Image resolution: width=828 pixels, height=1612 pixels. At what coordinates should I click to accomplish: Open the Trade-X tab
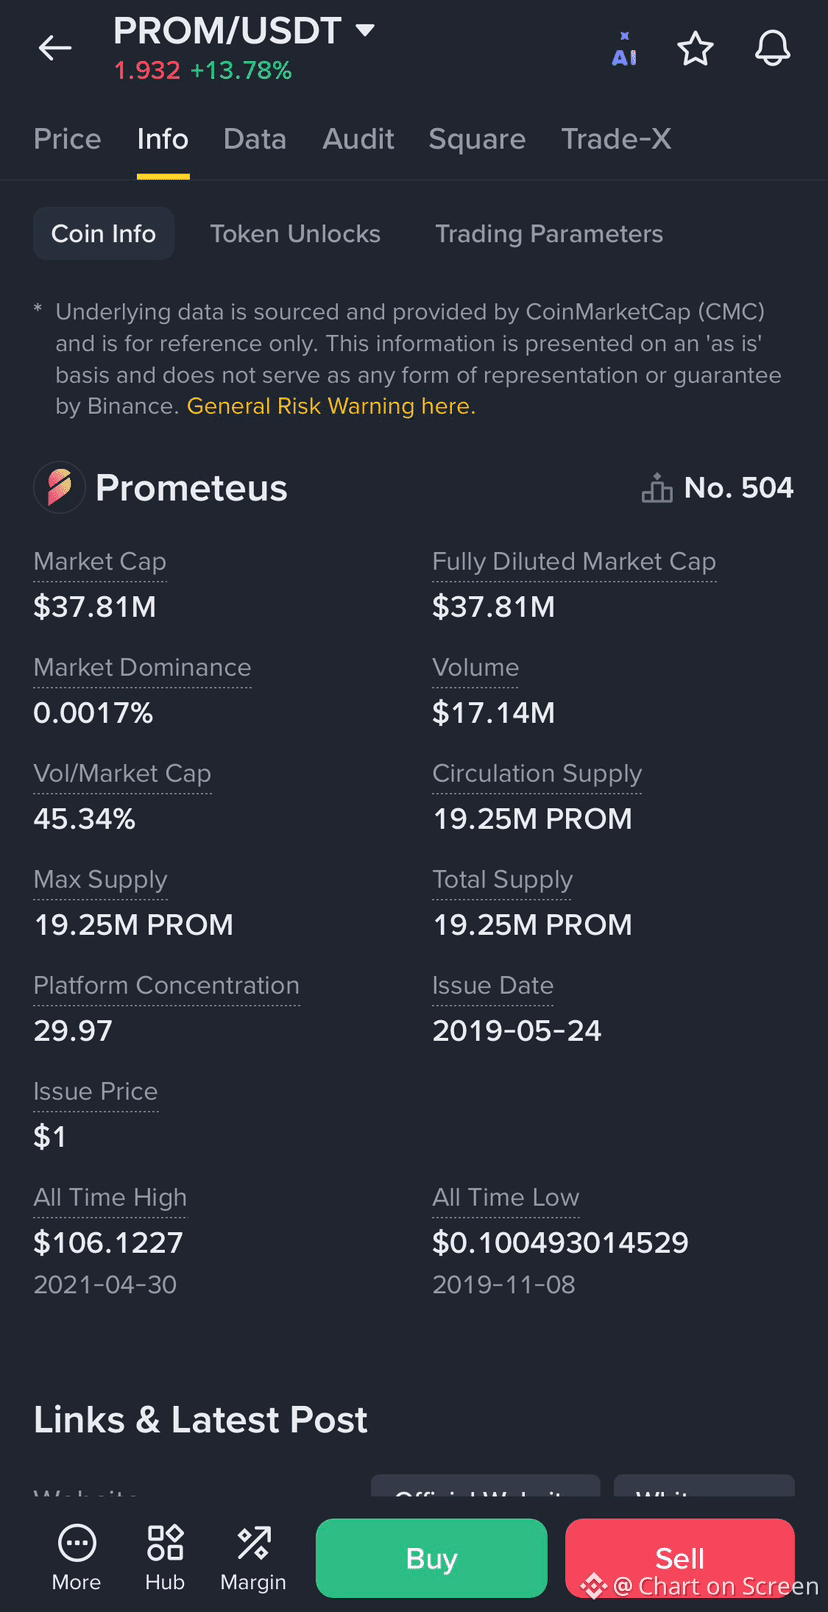(x=616, y=139)
